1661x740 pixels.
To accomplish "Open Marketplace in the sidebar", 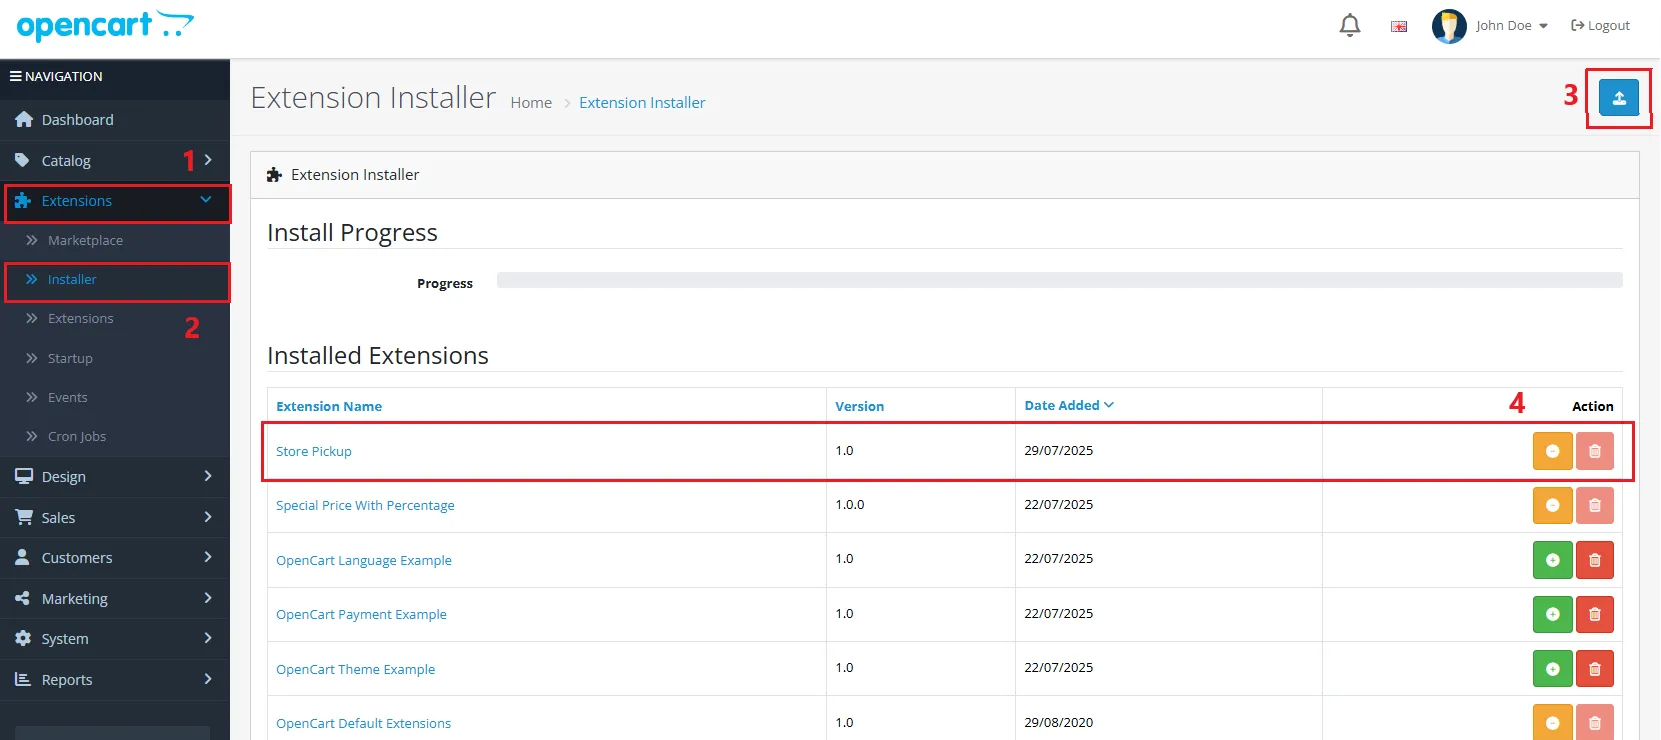I will point(85,240).
